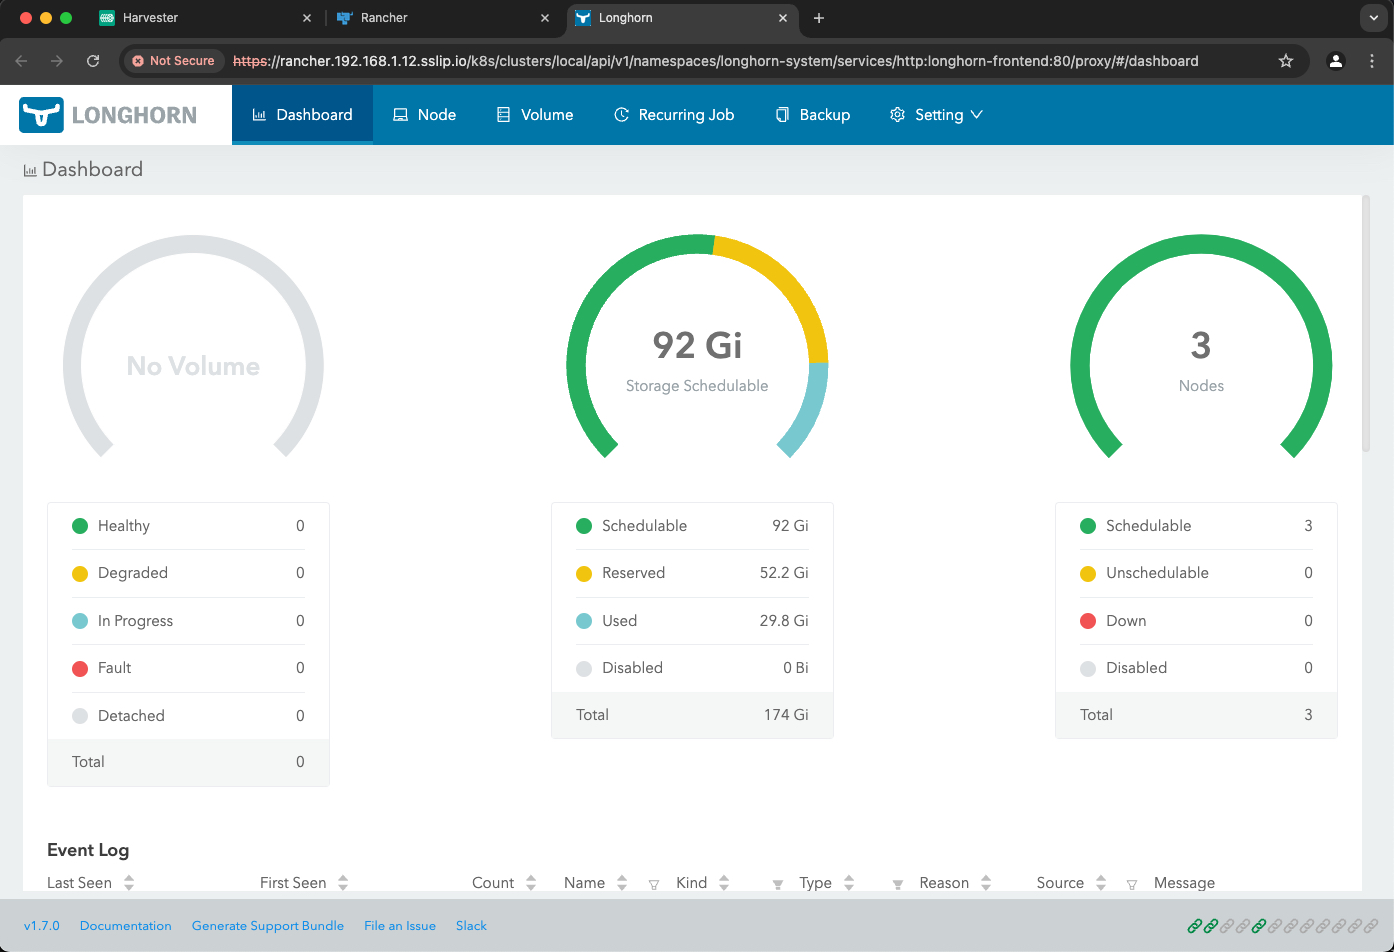Viewport: 1394px width, 952px height.
Task: Click the Fault volume row
Action: point(188,668)
